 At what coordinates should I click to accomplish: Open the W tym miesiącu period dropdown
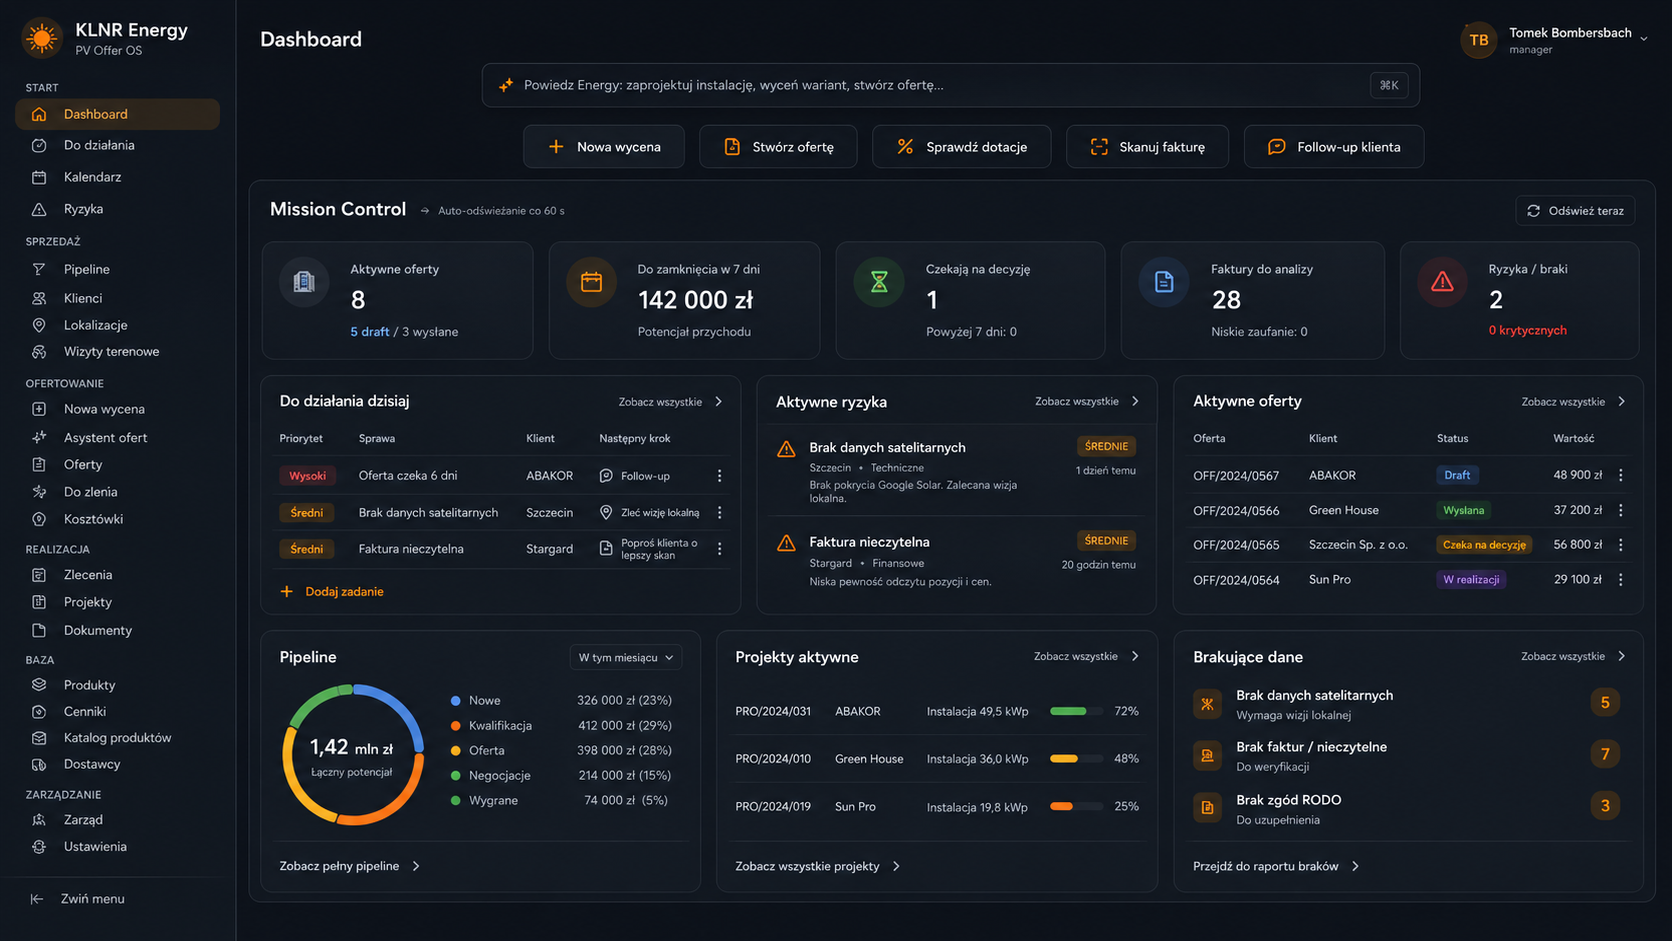(x=626, y=657)
